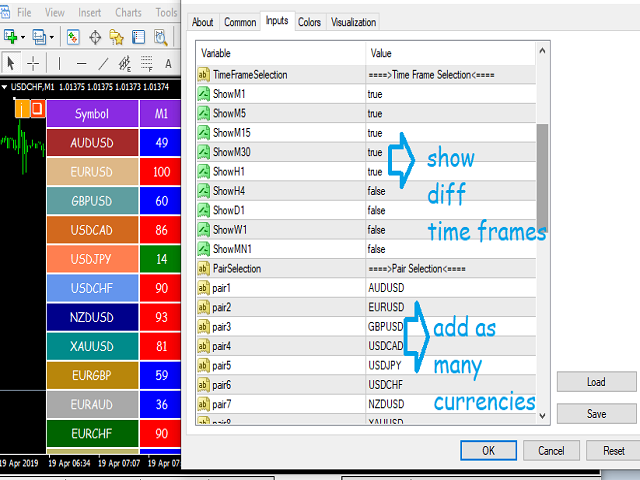Open Market Watch toolbar icon
The height and width of the screenshot is (480, 640).
click(x=73, y=37)
